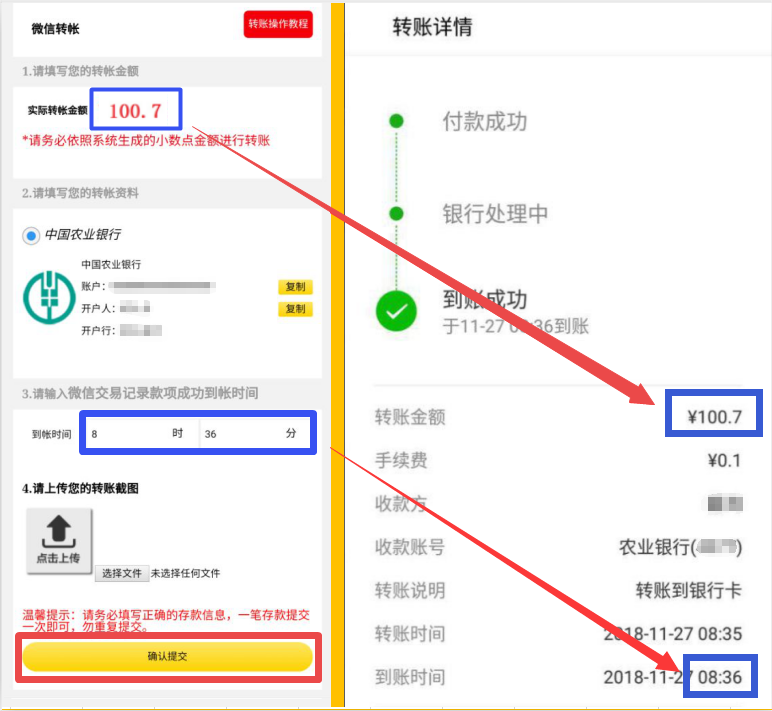Click the 转账详情 page title
Screen dimensions: 772x711
pos(432,27)
